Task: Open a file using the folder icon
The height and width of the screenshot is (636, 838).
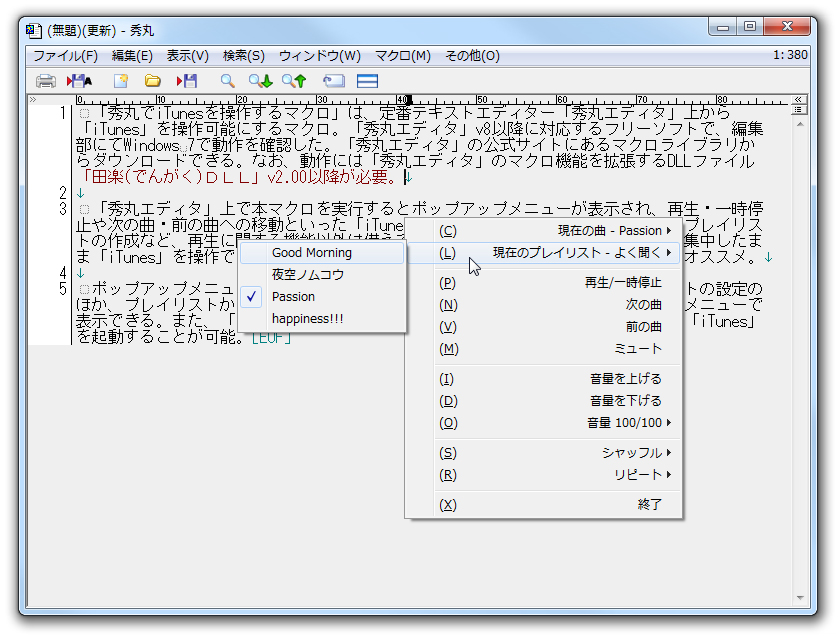Action: coord(153,81)
